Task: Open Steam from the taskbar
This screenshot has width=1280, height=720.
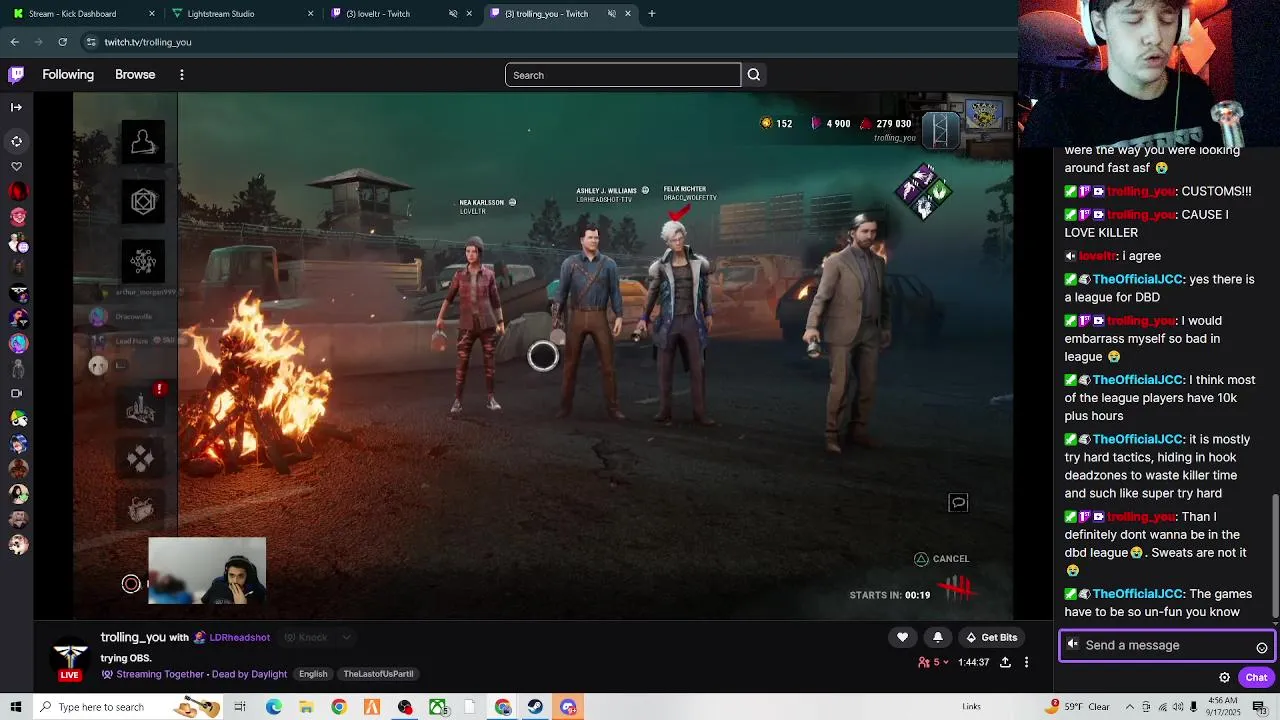Action: point(536,707)
